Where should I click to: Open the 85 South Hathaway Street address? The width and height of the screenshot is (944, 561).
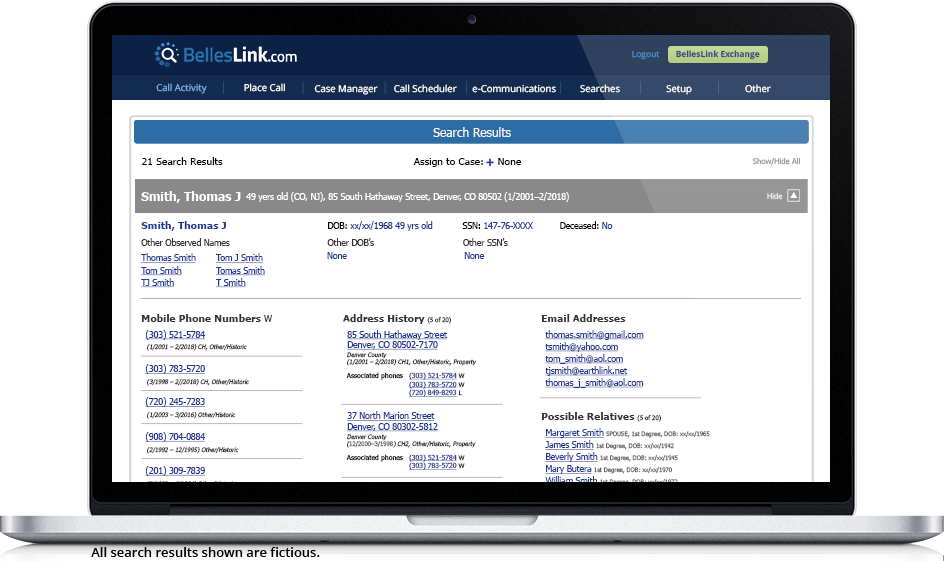coord(397,335)
